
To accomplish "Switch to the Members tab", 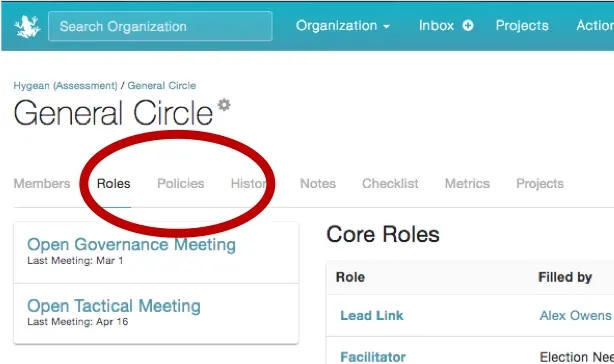I will click(42, 184).
